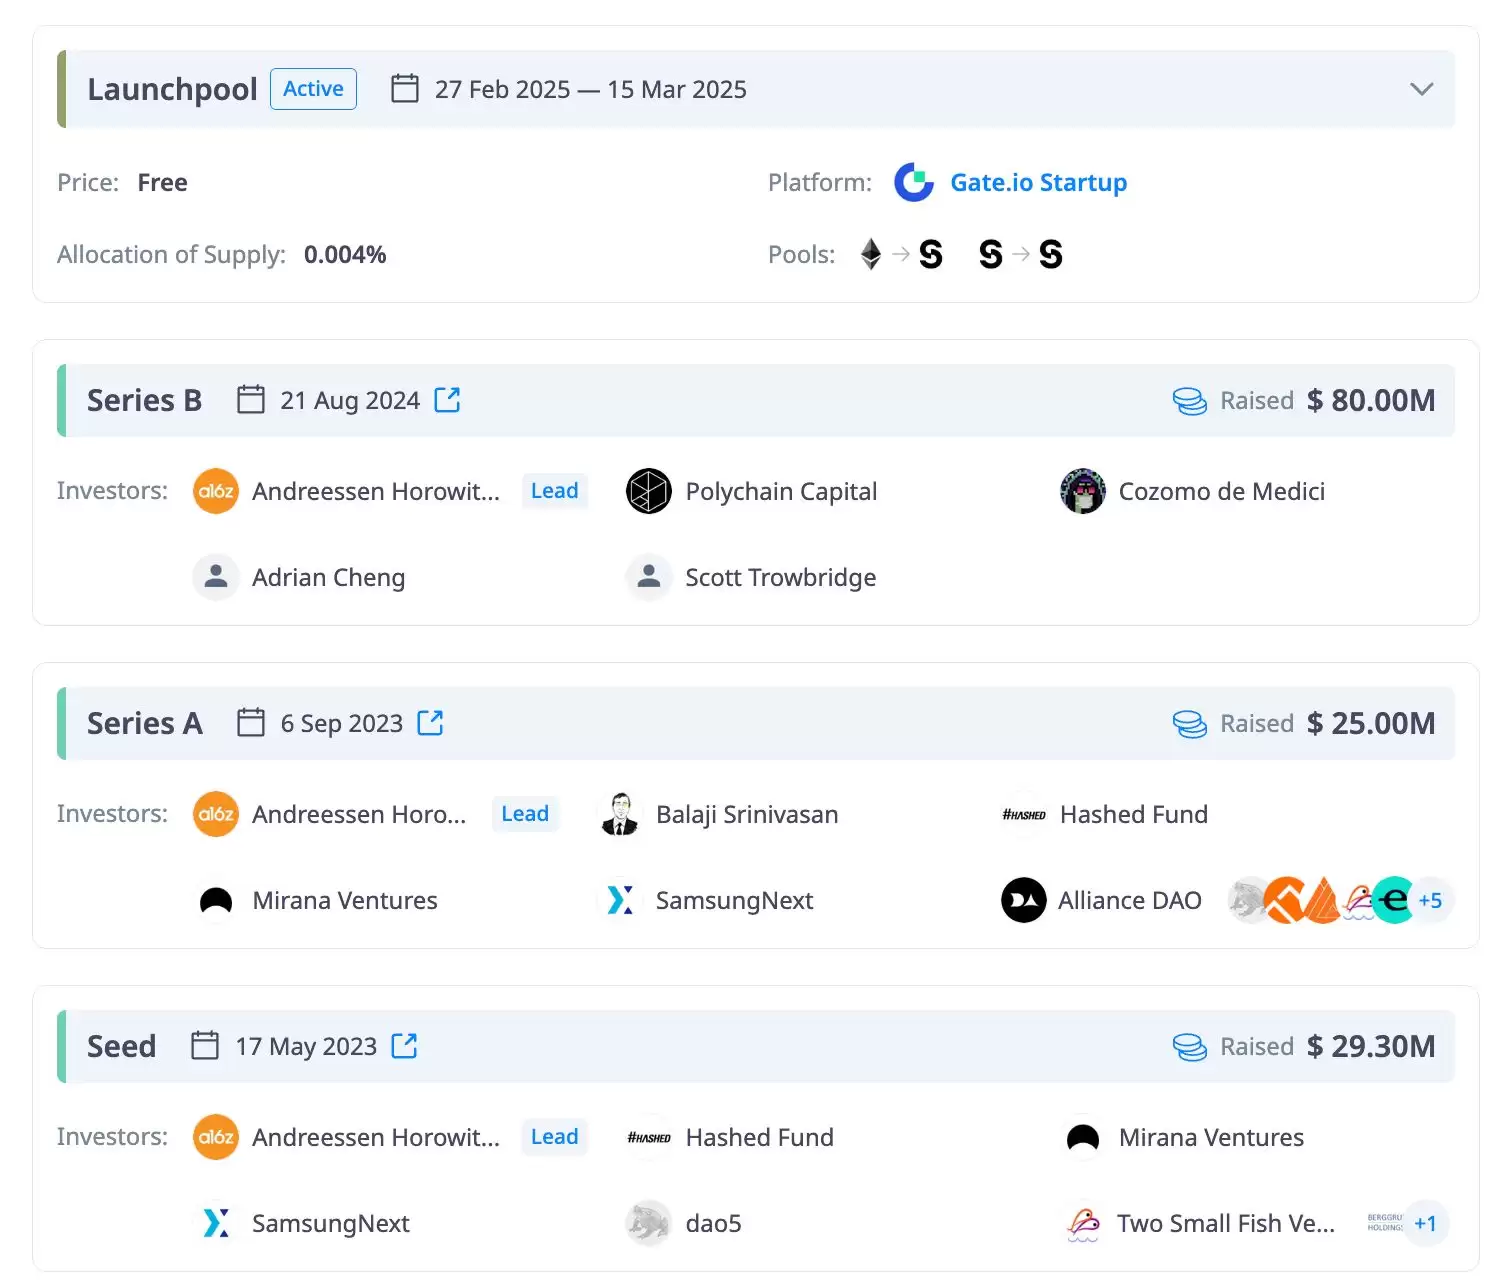The width and height of the screenshot is (1496, 1286).
Task: Click the Polychain Capital logo
Action: coord(649,491)
